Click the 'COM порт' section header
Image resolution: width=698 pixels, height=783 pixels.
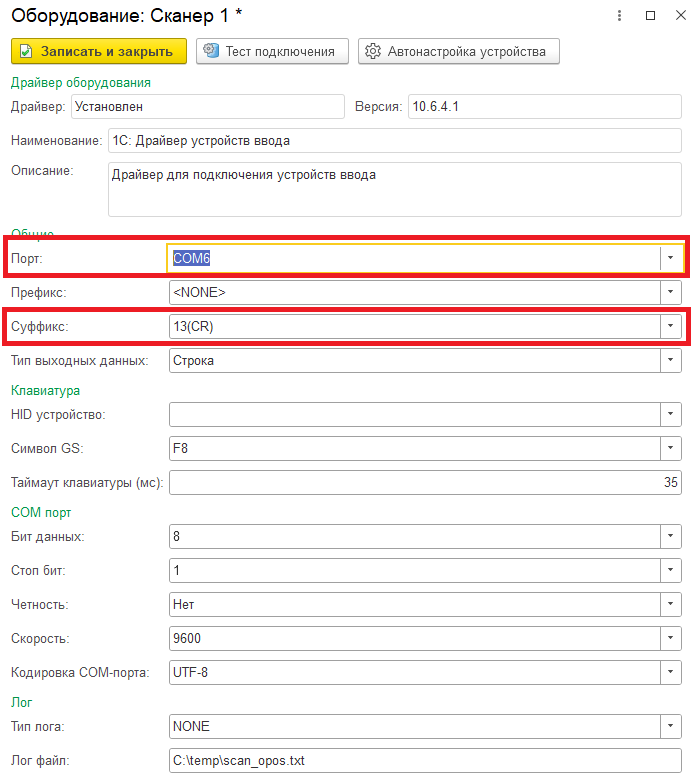tap(41, 512)
